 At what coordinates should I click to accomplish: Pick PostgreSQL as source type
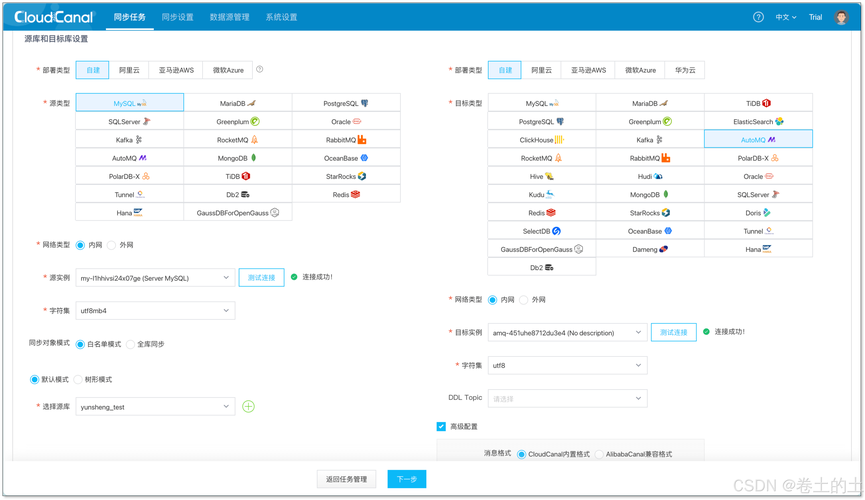(x=346, y=103)
